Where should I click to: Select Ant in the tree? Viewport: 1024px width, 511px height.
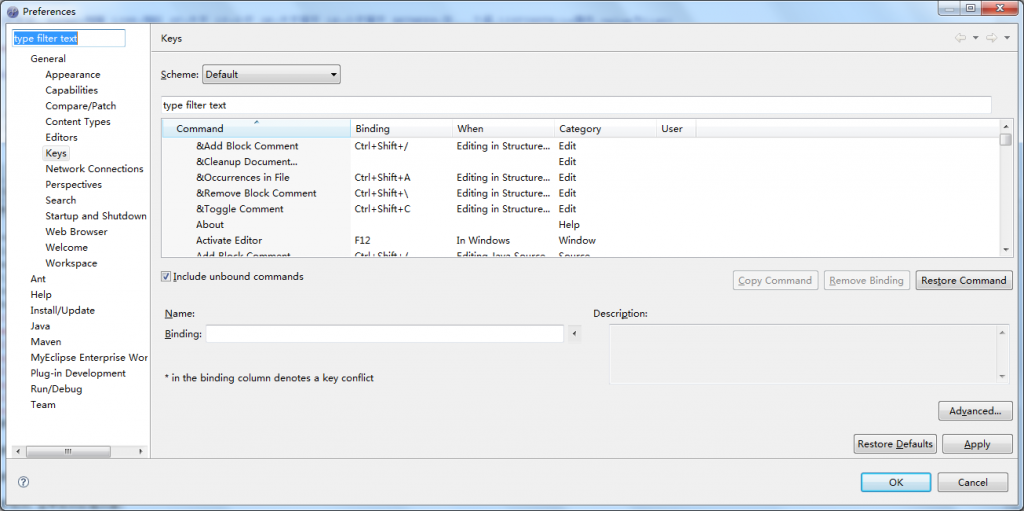pyautogui.click(x=38, y=278)
